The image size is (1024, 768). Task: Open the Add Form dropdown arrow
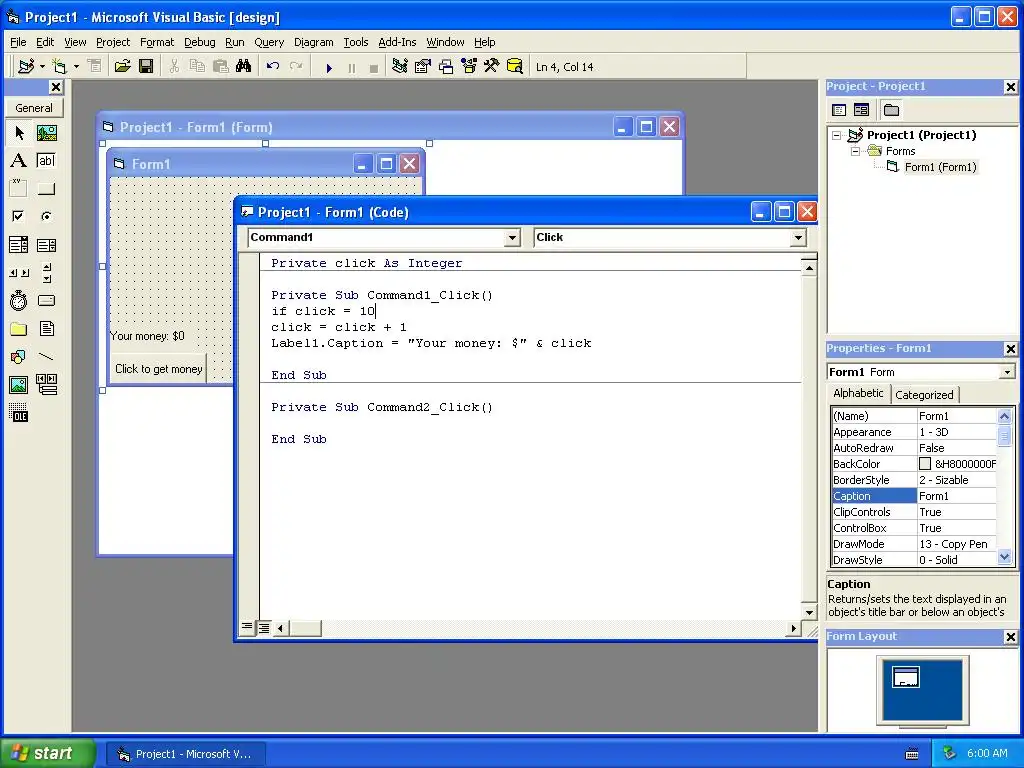pyautogui.click(x=76, y=66)
